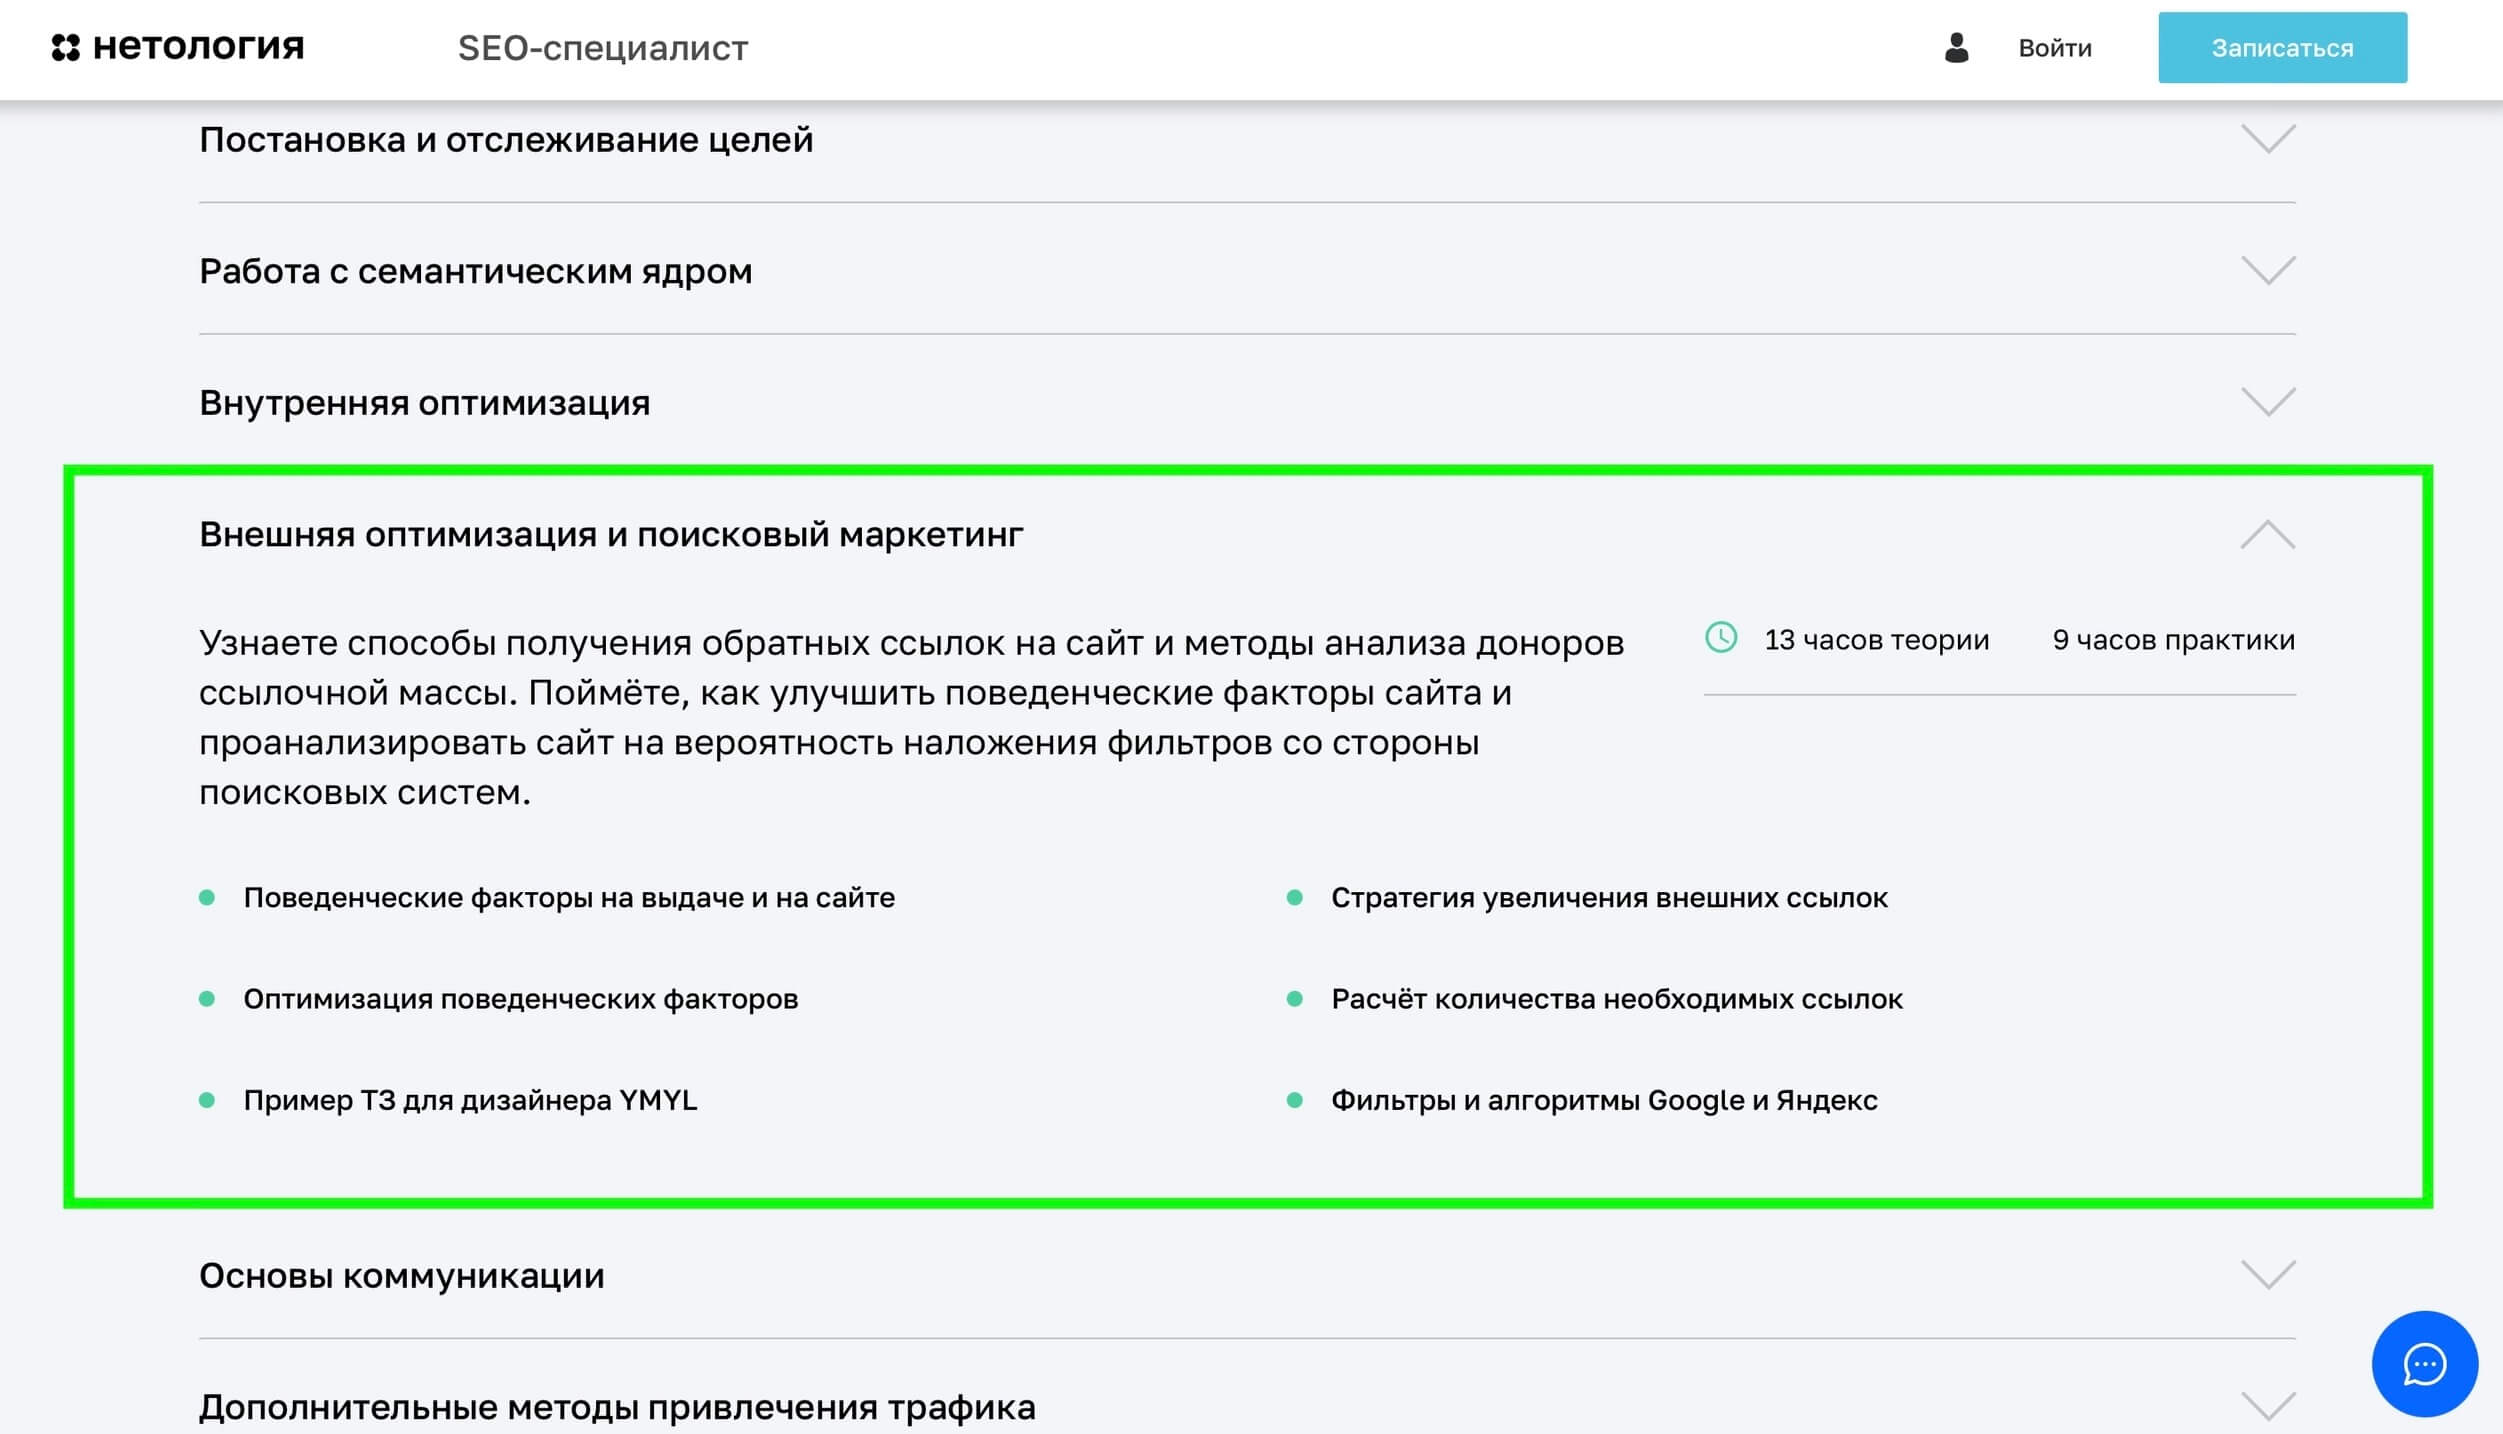
Task: Click the Записаться button
Action: [x=2282, y=48]
